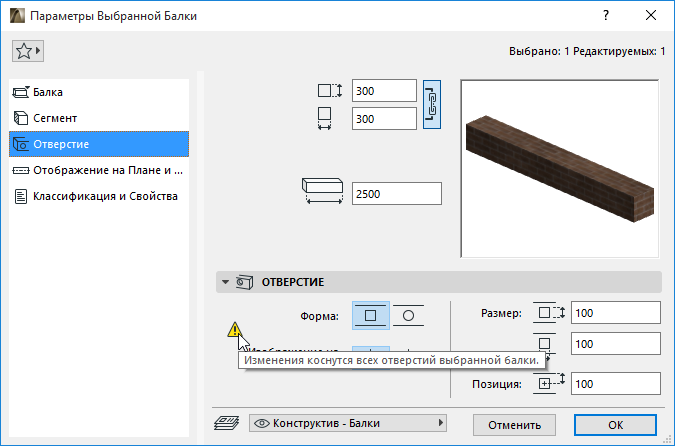The height and width of the screenshot is (446, 675).
Task: Click the yellow warning triangle icon
Action: click(234, 330)
